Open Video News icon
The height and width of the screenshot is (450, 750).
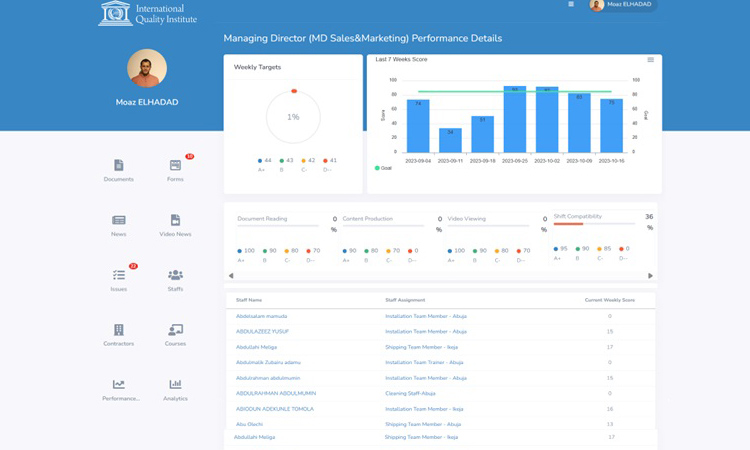175,220
